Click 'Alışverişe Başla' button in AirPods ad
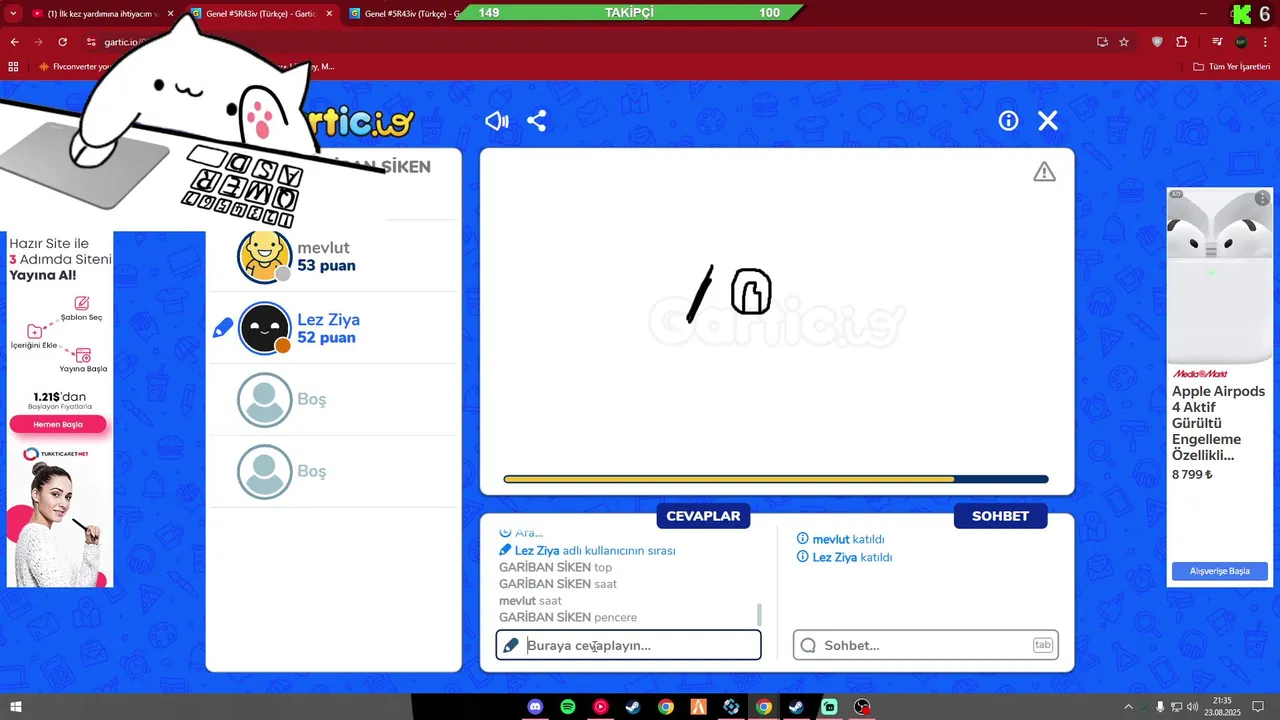The width and height of the screenshot is (1280, 720). [1220, 571]
